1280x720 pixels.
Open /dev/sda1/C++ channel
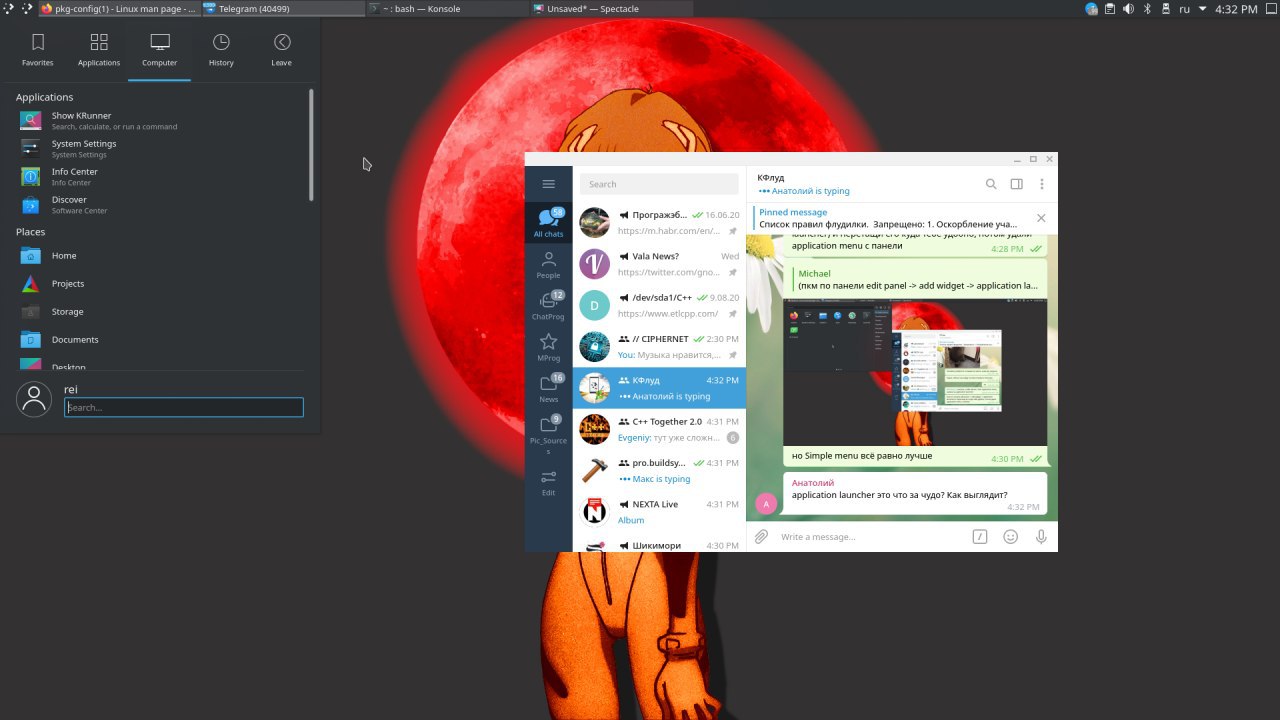(x=660, y=305)
